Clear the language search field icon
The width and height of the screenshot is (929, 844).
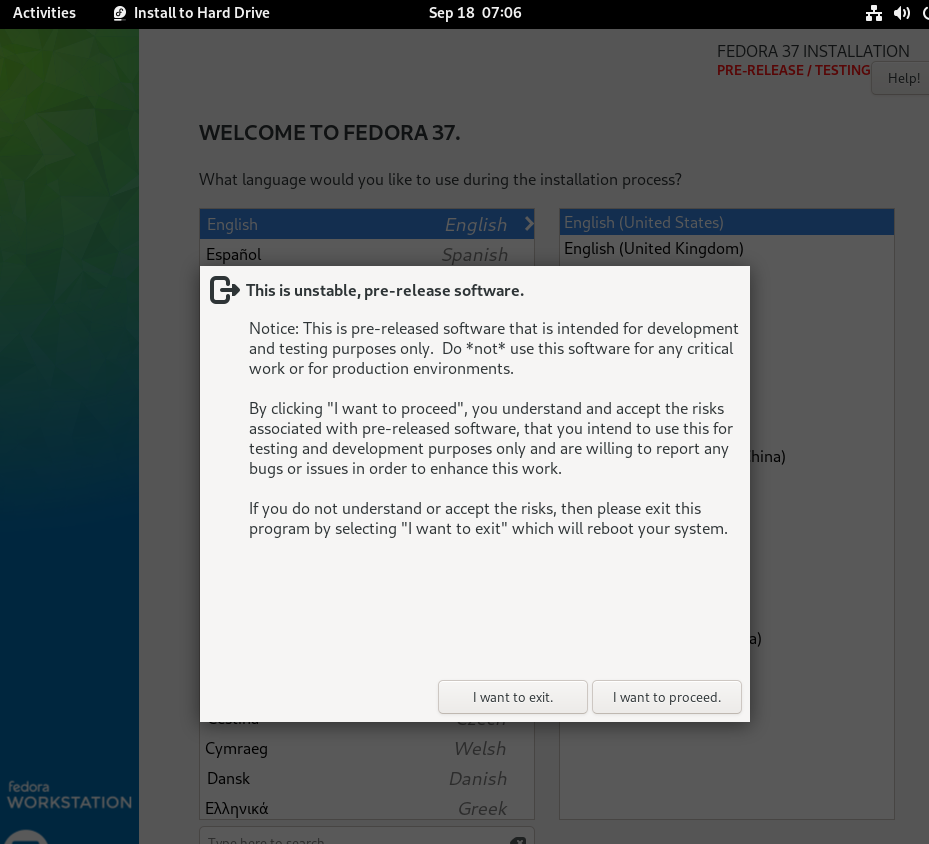(x=517, y=840)
